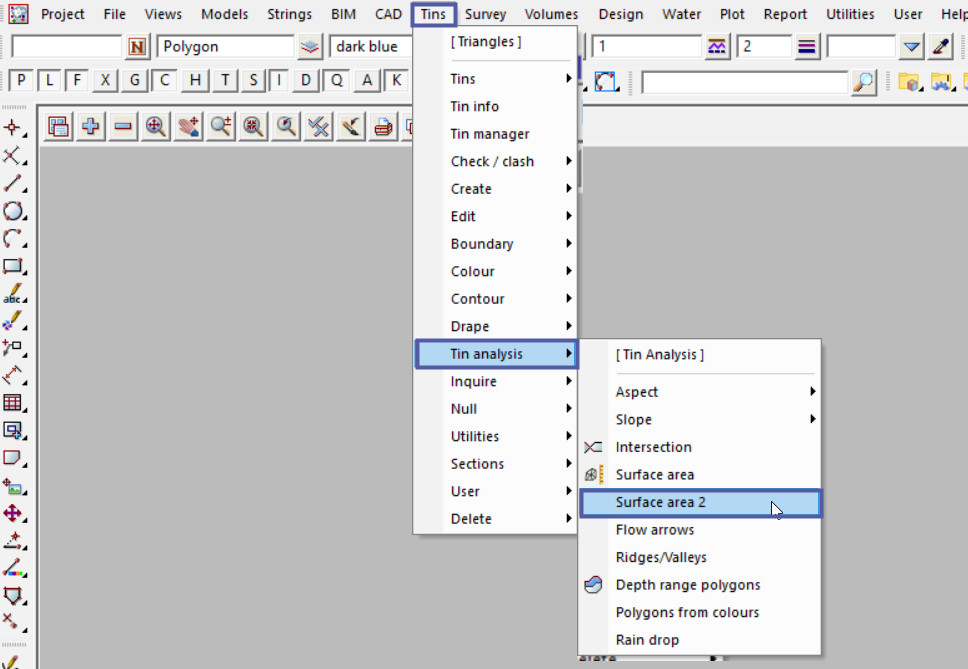This screenshot has width=968, height=669.
Task: Click the magnifier search button
Action: pyautogui.click(x=863, y=82)
